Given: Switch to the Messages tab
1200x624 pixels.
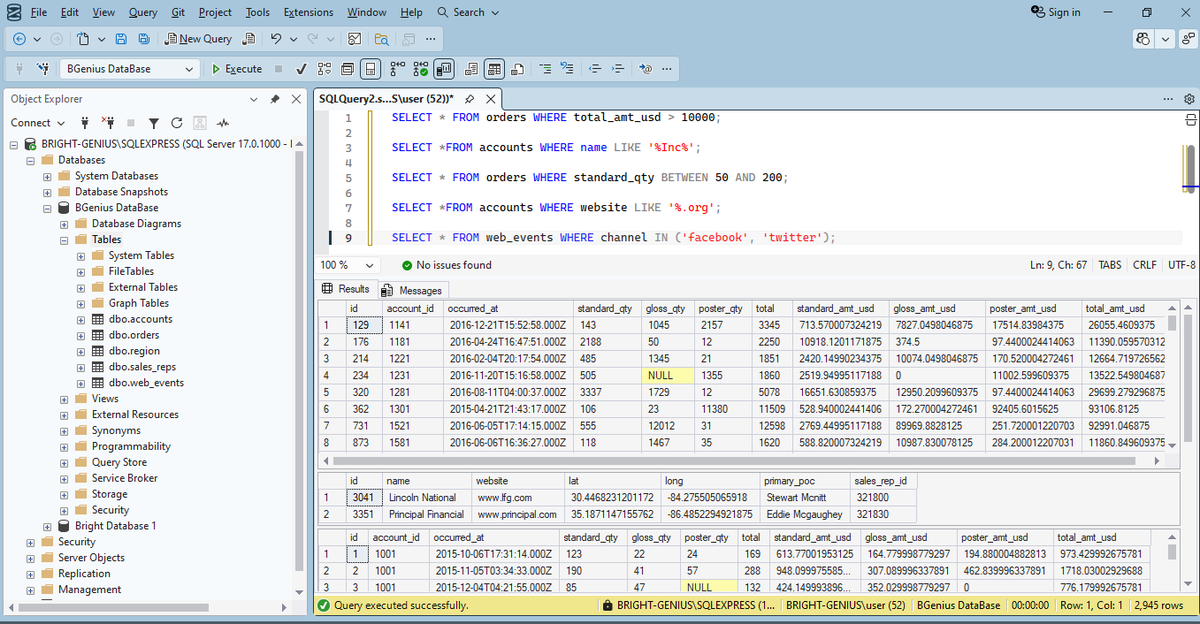Looking at the screenshot, I should click(x=412, y=290).
